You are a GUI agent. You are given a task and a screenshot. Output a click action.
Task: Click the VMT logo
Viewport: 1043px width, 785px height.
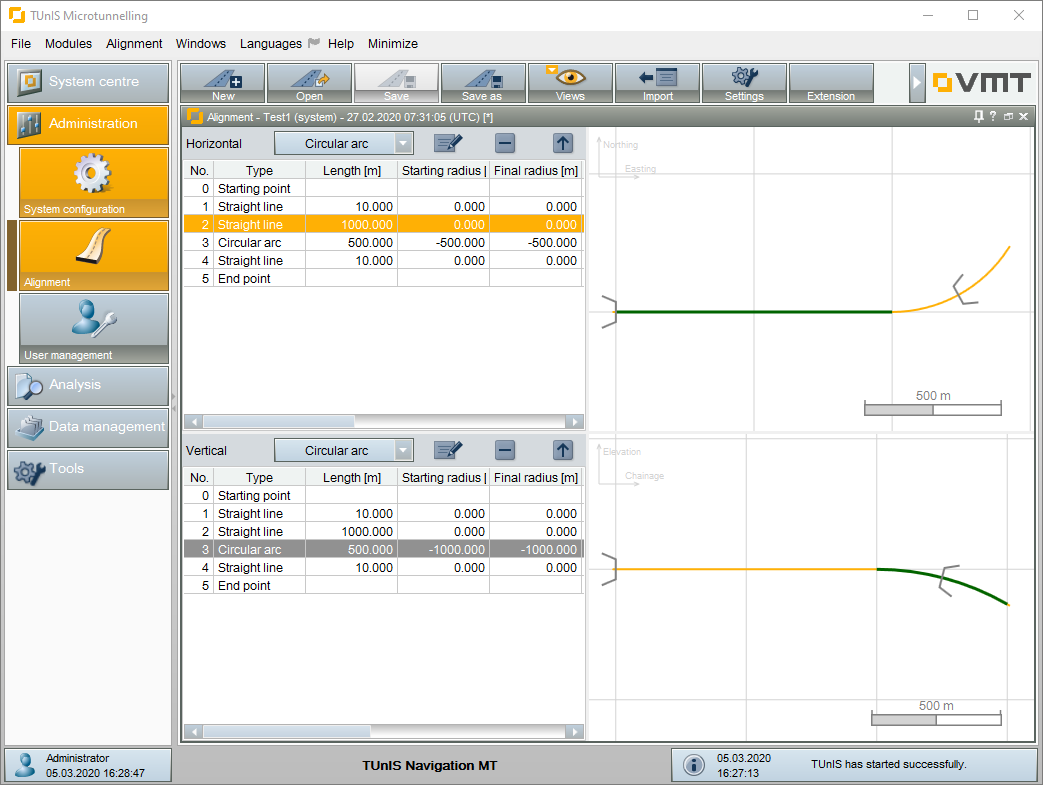(980, 83)
